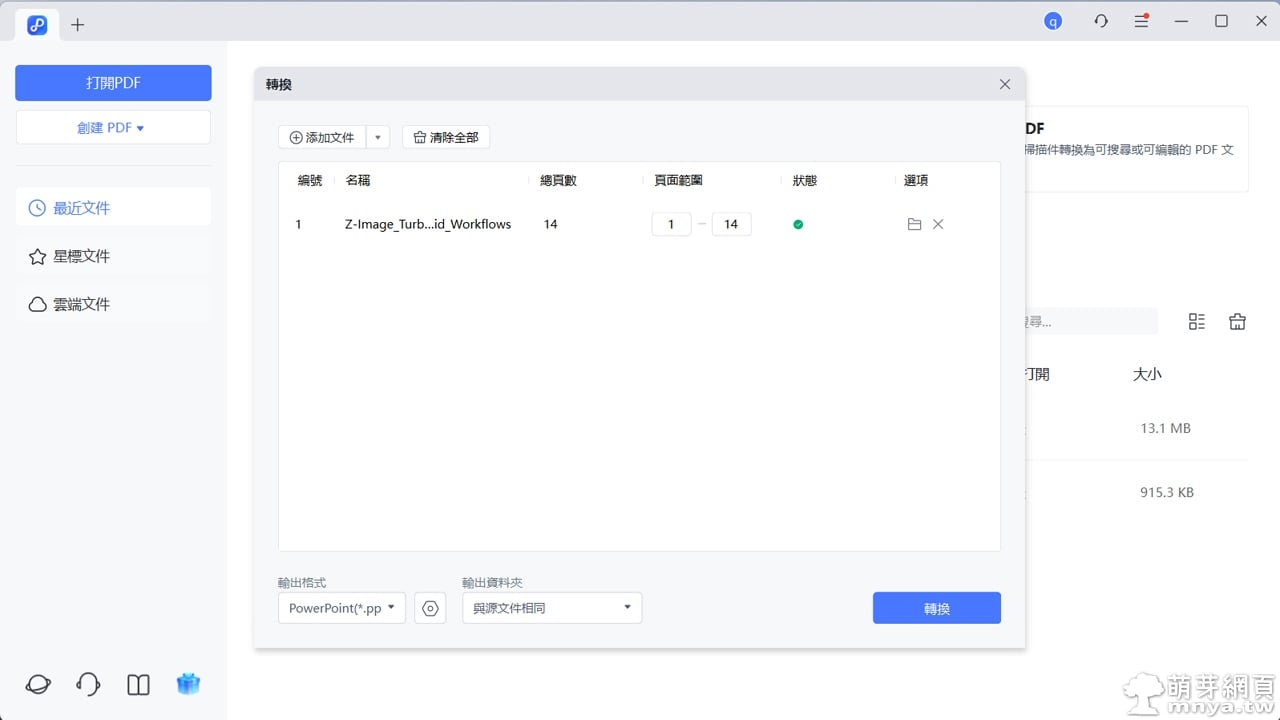The width and height of the screenshot is (1280, 720).
Task: Open the output folder icon in file row
Action: 914,225
